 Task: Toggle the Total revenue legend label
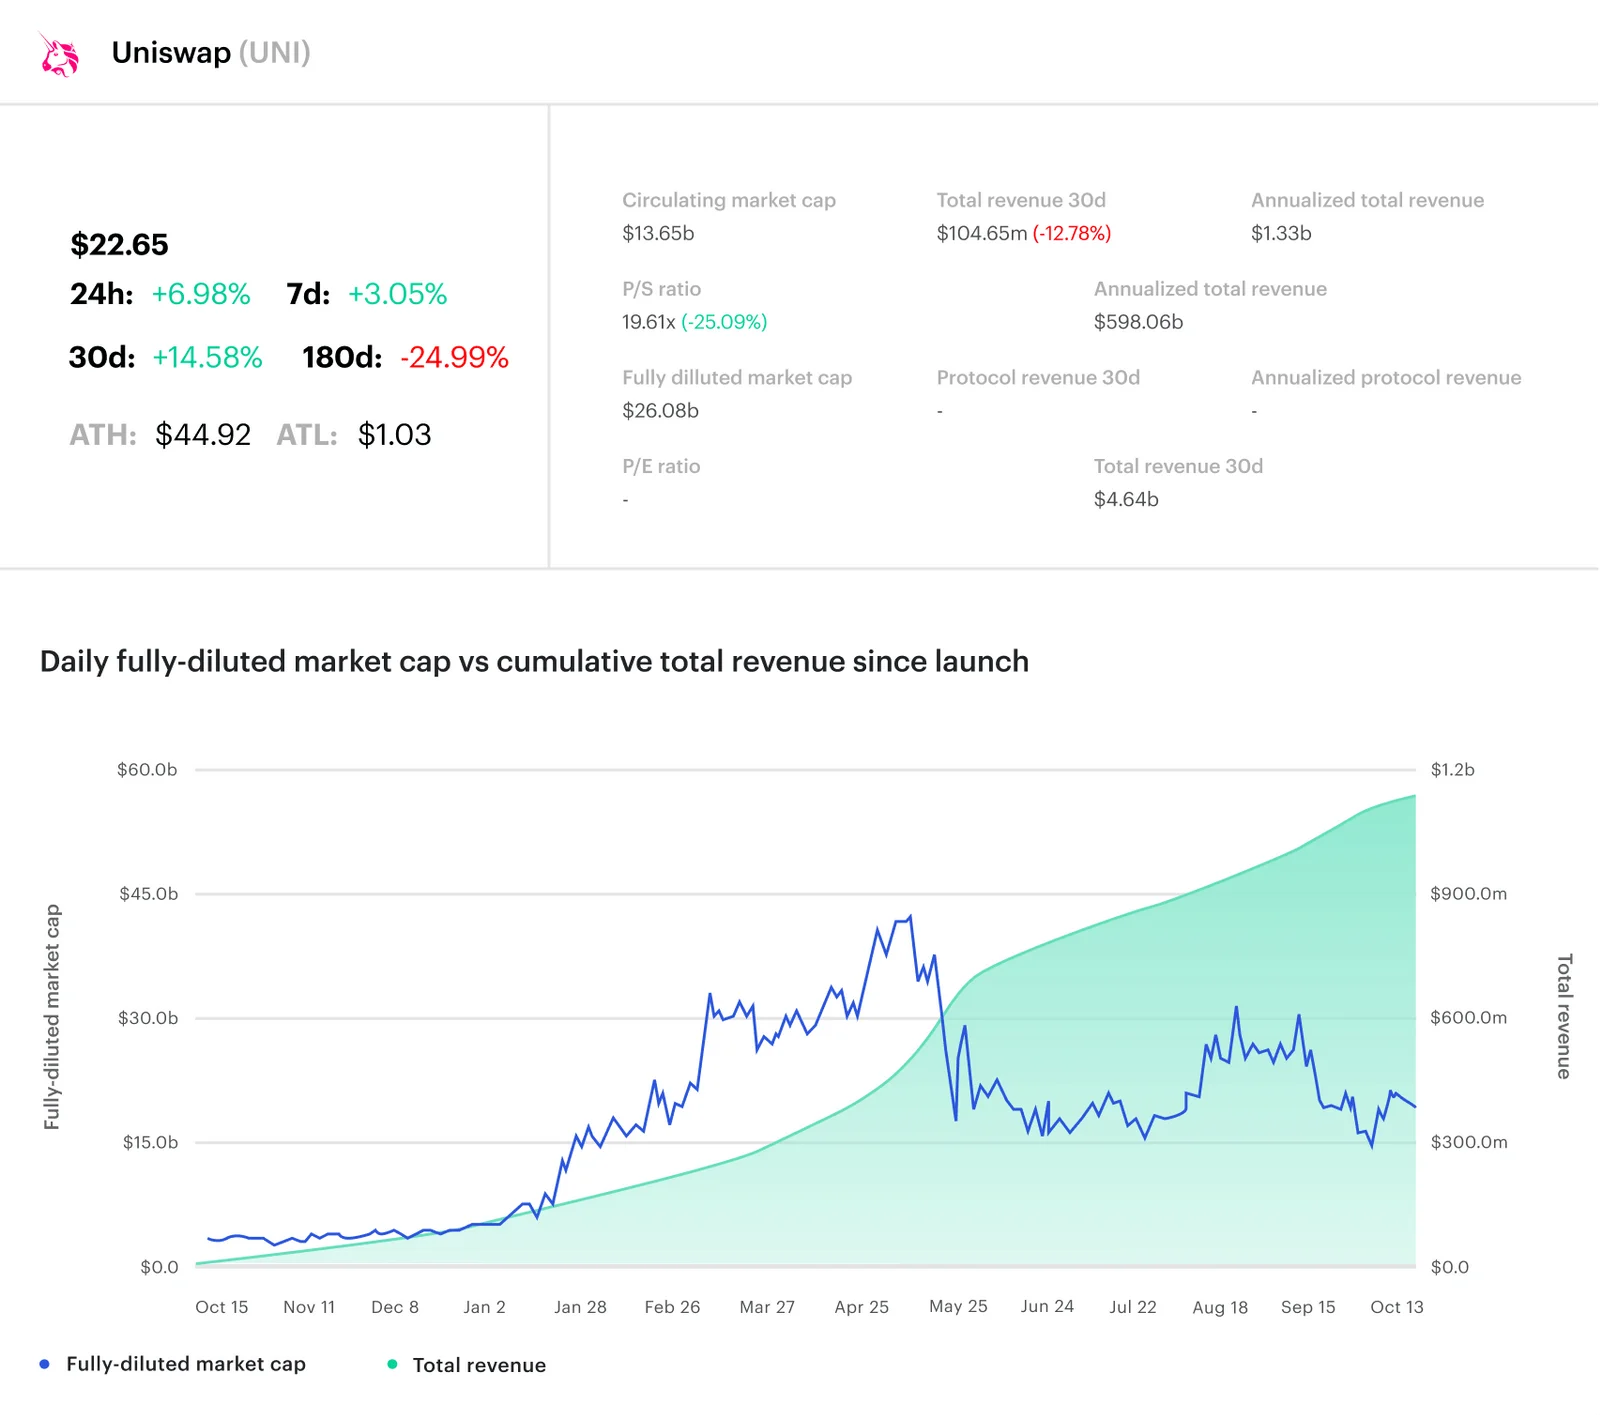479,1365
